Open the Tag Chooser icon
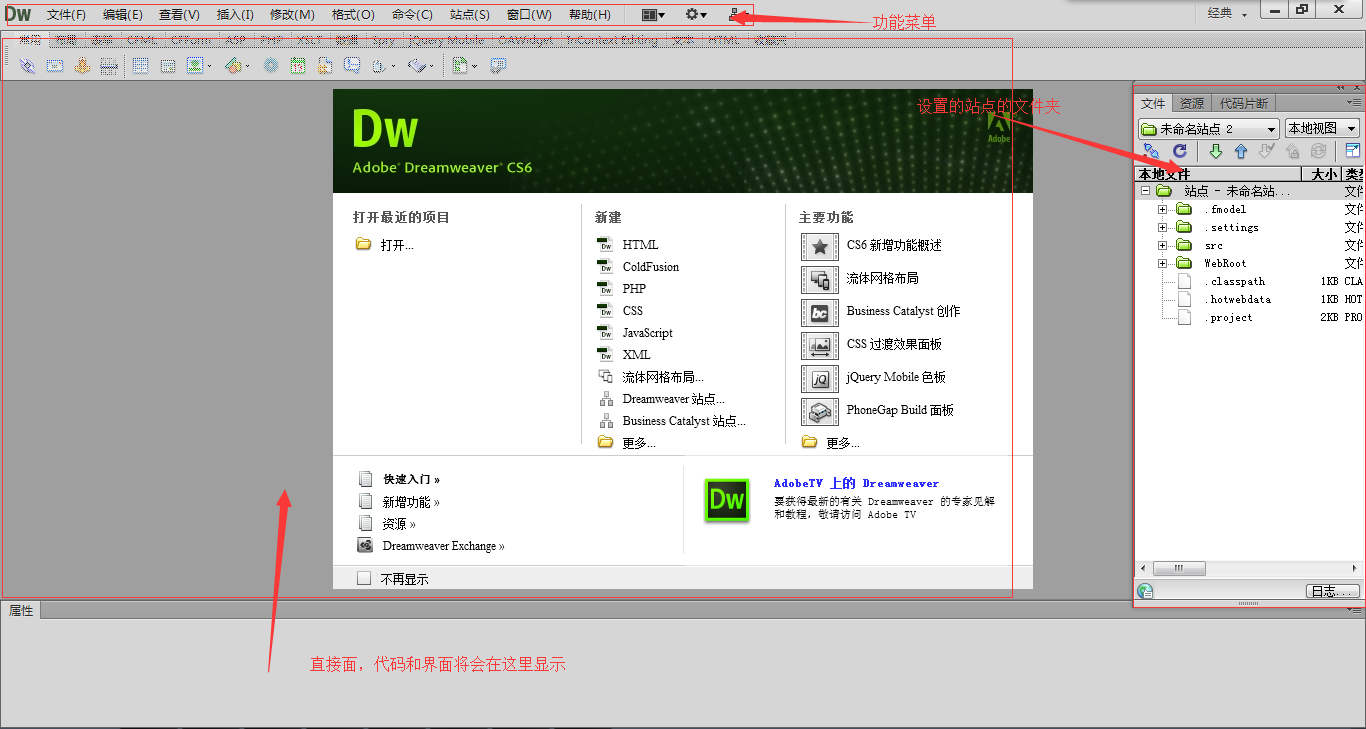The height and width of the screenshot is (729, 1366). pyautogui.click(x=497, y=66)
